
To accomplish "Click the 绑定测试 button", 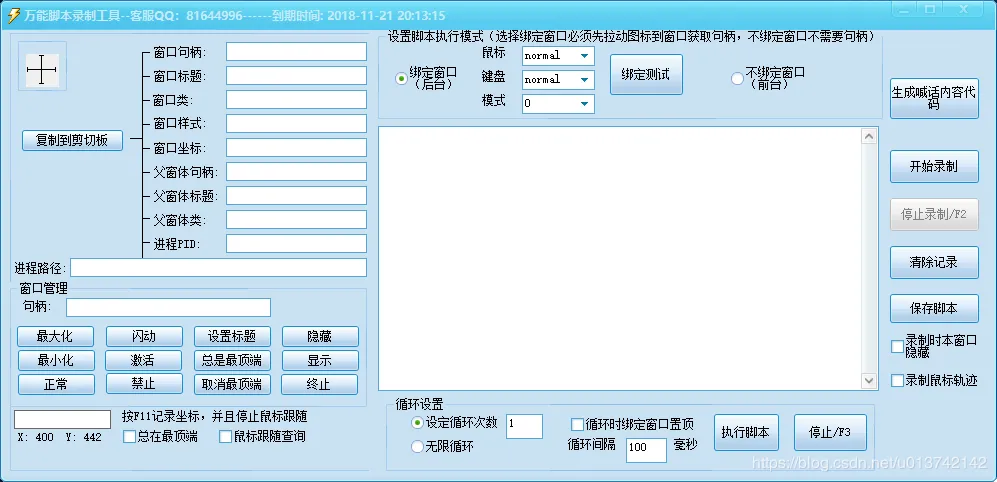I will [646, 74].
